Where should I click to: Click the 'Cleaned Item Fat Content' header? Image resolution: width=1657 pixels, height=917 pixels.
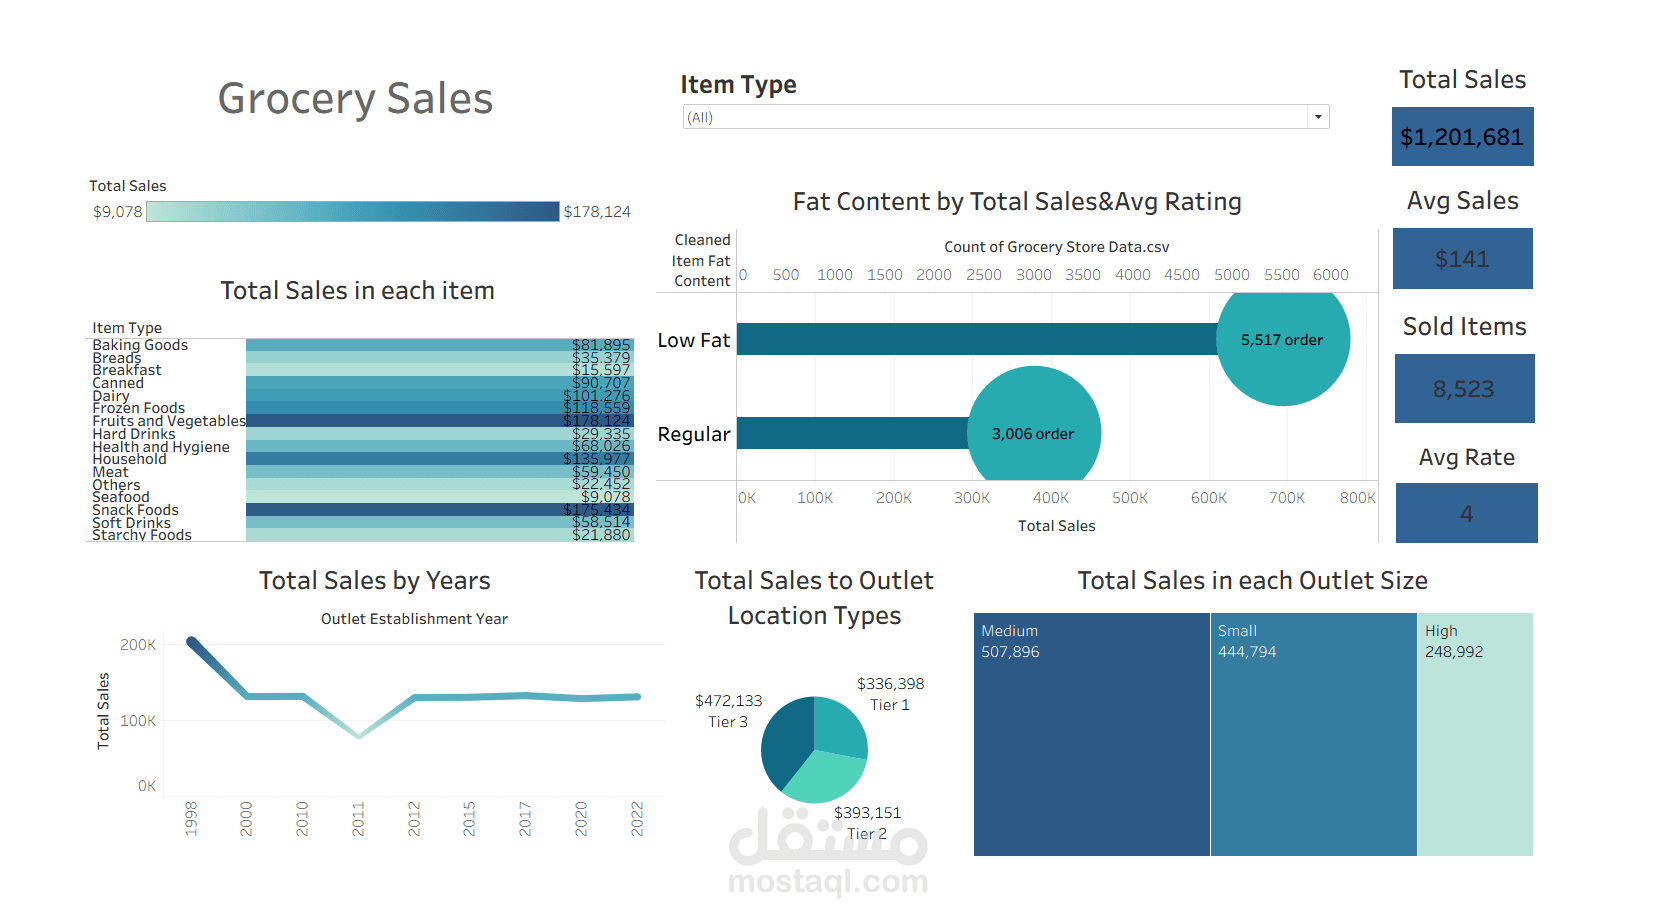pos(701,260)
